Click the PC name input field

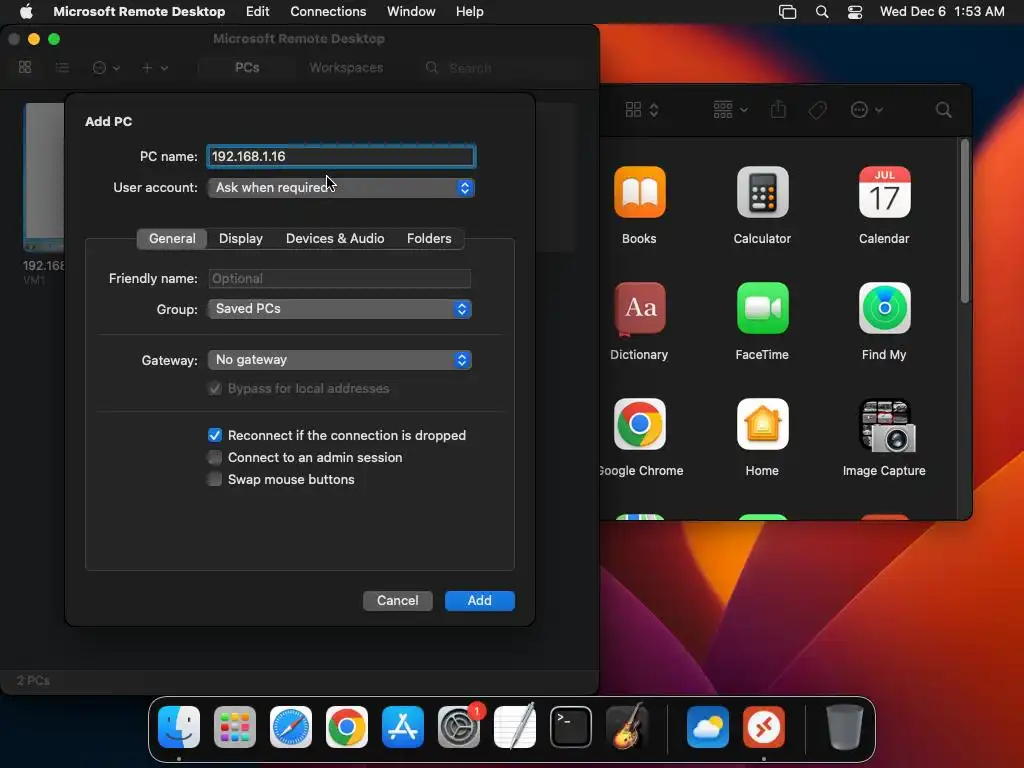point(342,156)
